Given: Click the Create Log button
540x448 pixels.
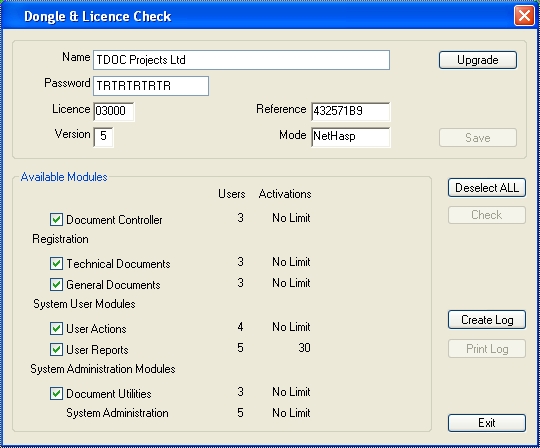Looking at the screenshot, I should 487,320.
